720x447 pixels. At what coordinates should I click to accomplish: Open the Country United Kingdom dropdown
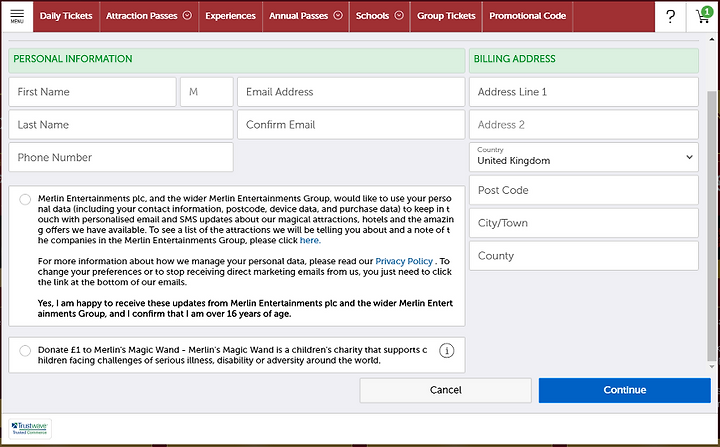click(x=584, y=157)
